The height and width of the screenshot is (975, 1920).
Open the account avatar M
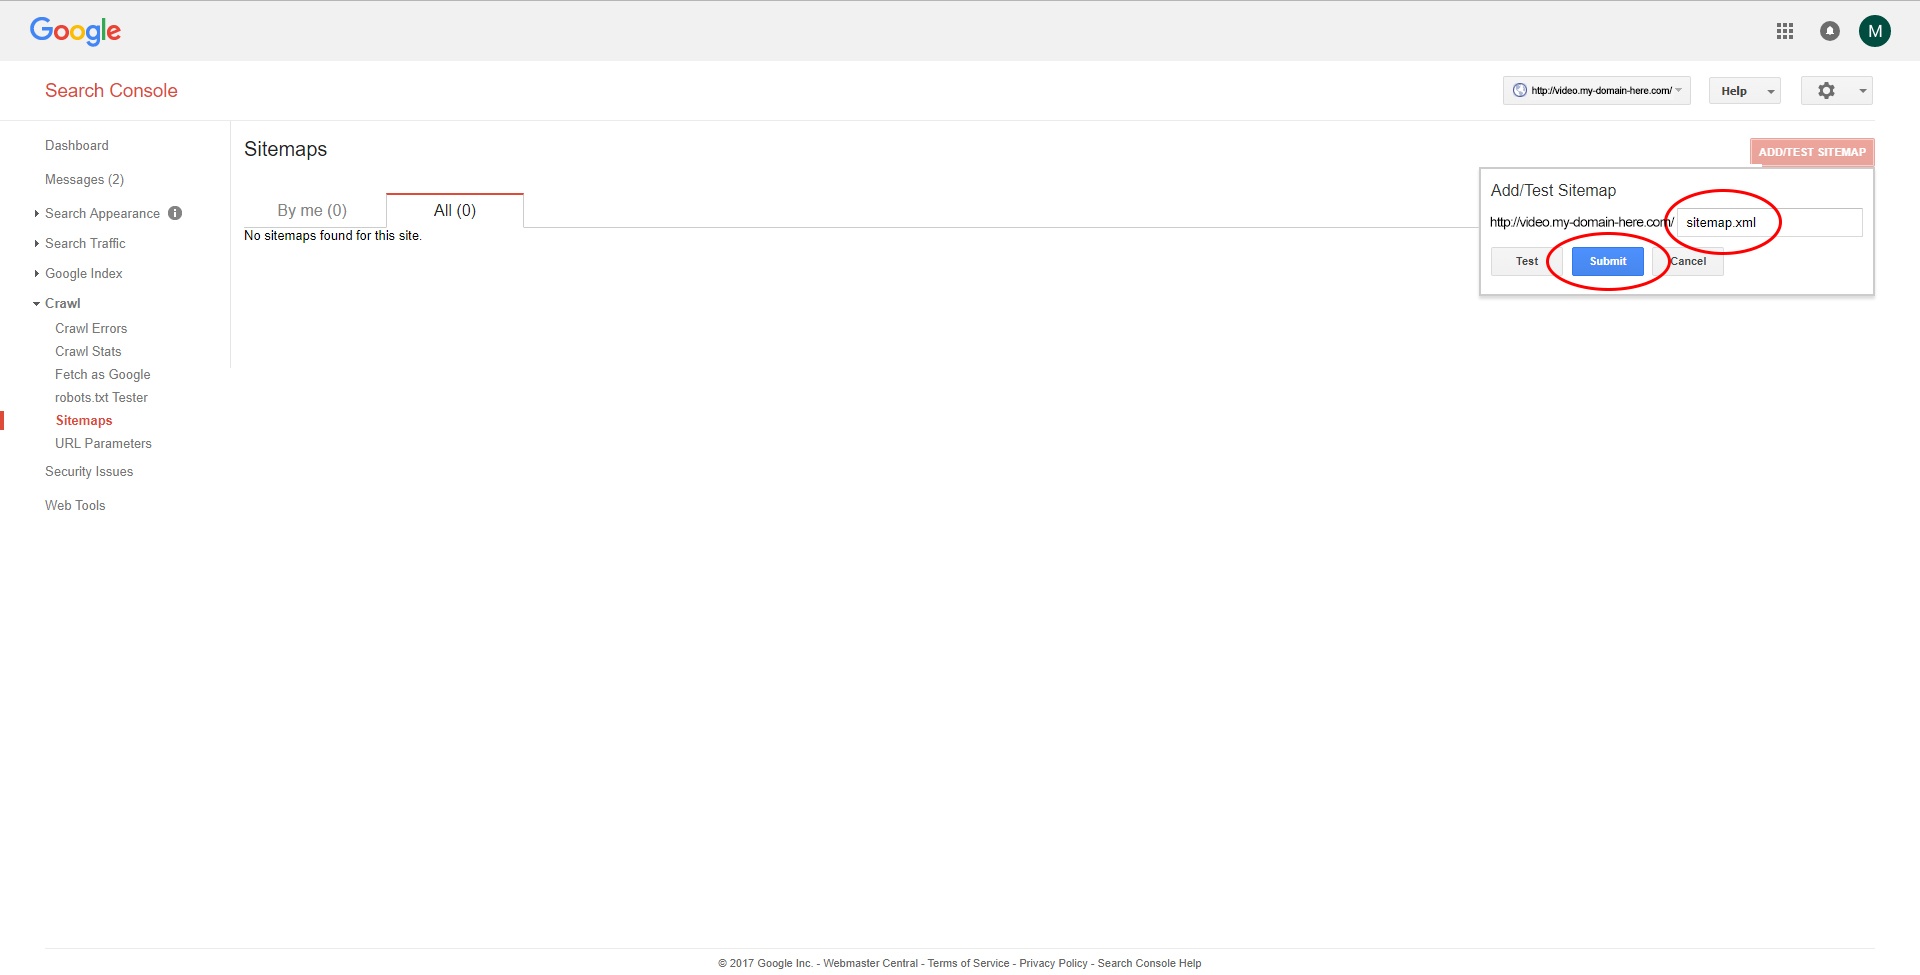1875,31
